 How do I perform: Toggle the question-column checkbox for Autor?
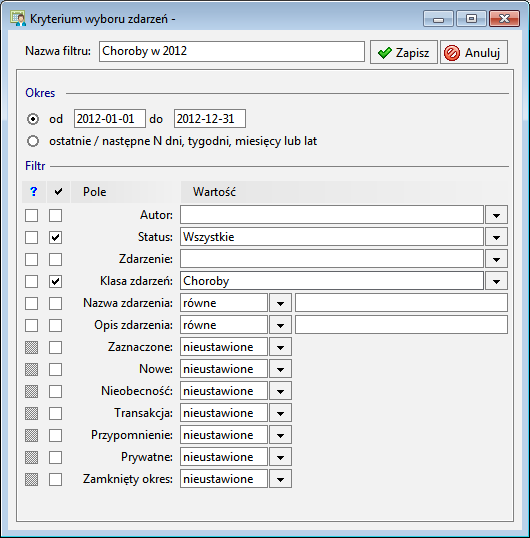32,215
